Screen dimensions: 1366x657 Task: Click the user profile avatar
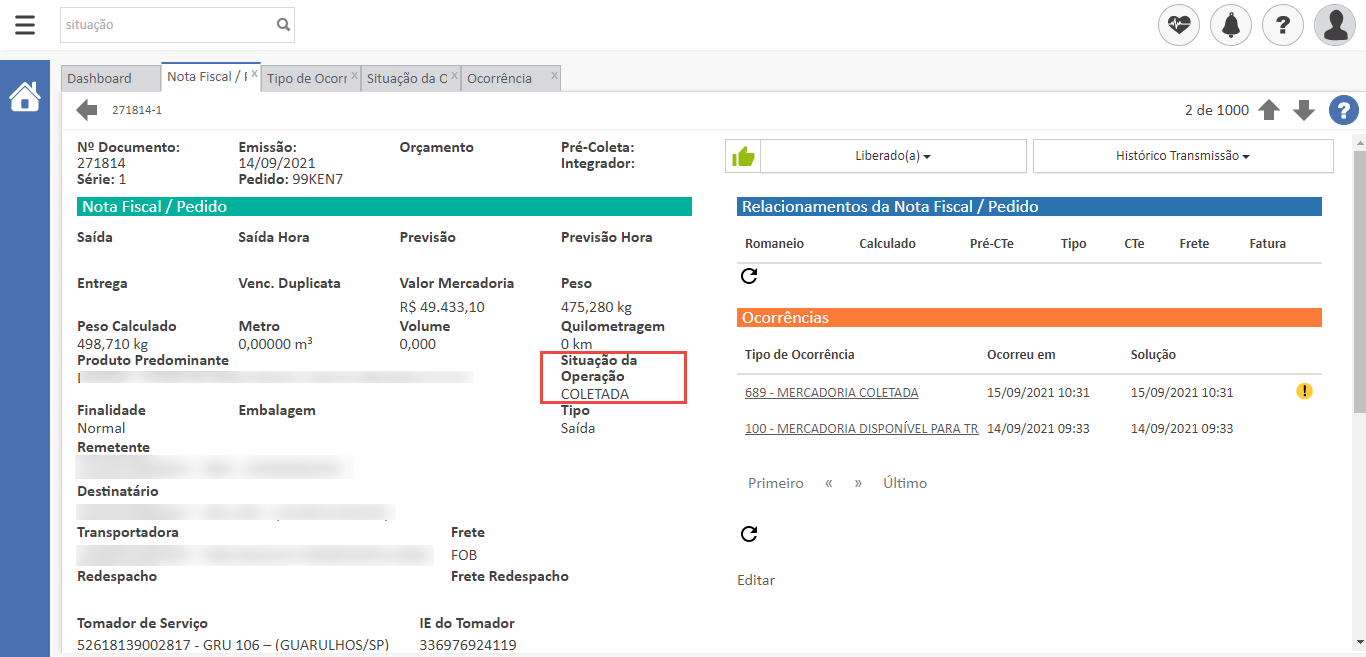click(1335, 25)
